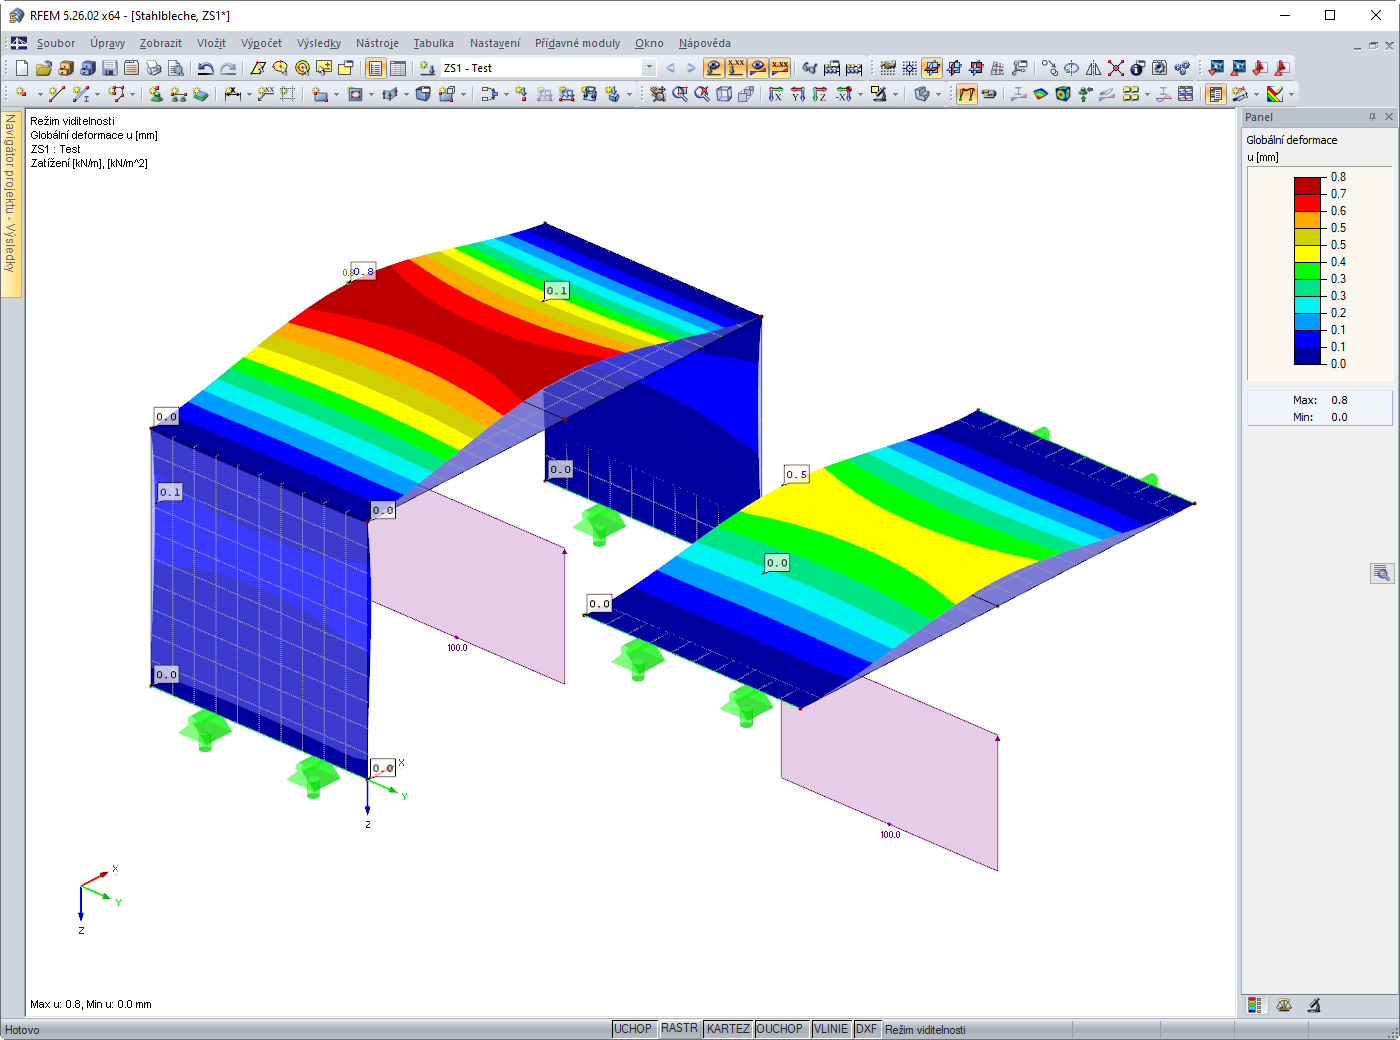The width and height of the screenshot is (1400, 1040).
Task: Toggle VLINIE guidelines in status bar
Action: [x=831, y=1029]
